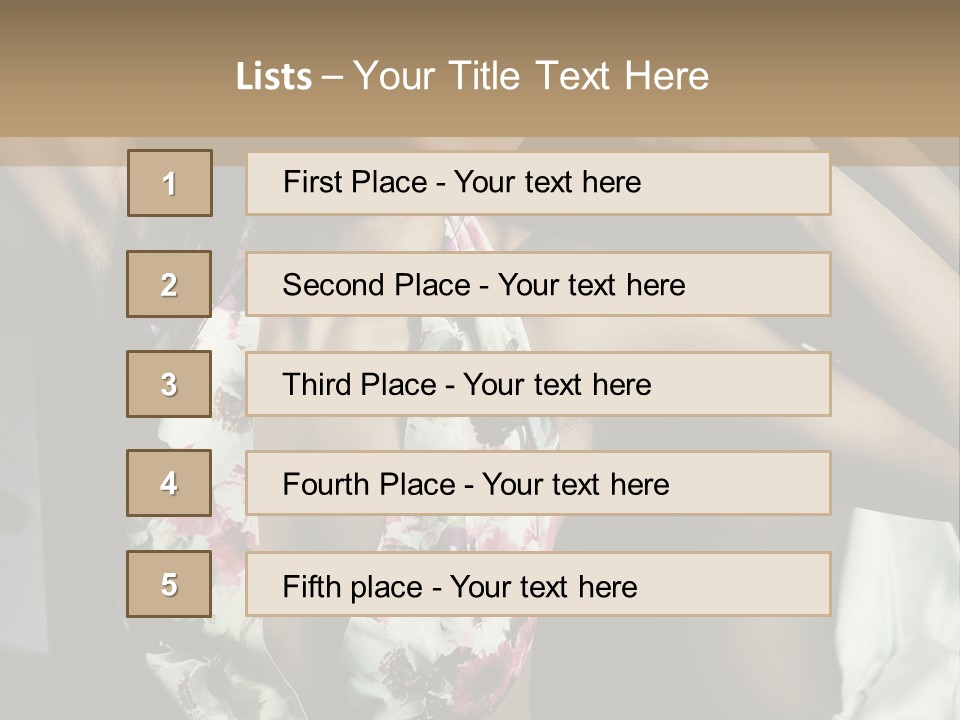Click the slide title 'Lists – Your Title Text Here'
Image resolution: width=960 pixels, height=720 pixels.
click(472, 76)
